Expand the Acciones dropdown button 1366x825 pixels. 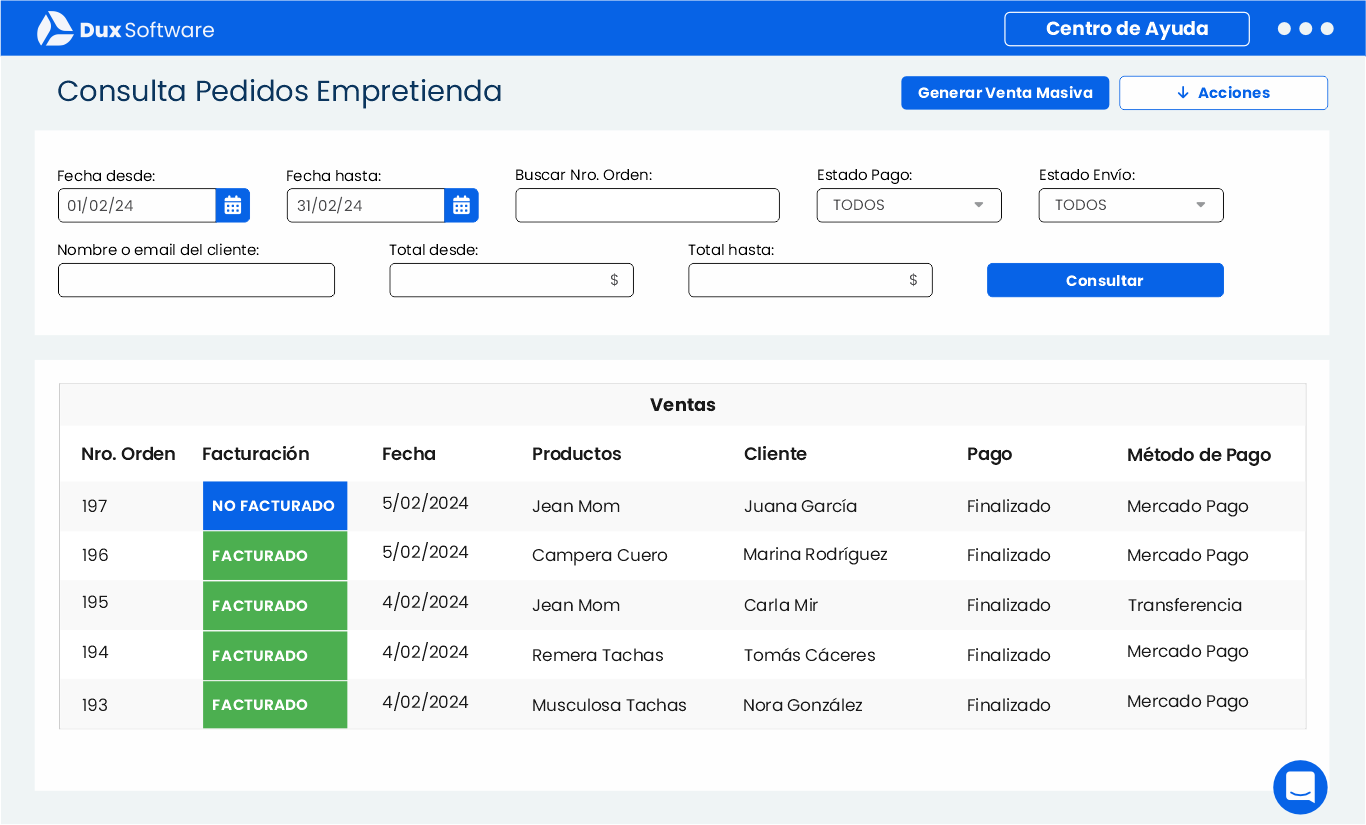1223,93
